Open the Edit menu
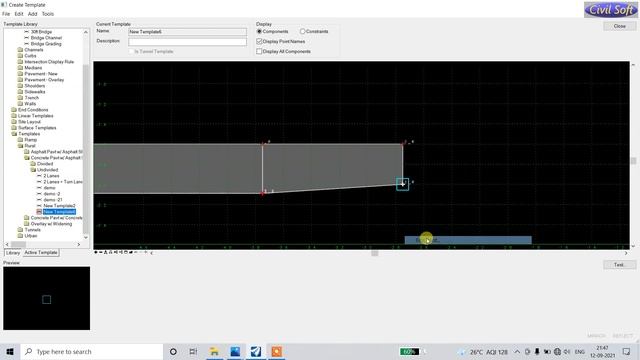 19,14
